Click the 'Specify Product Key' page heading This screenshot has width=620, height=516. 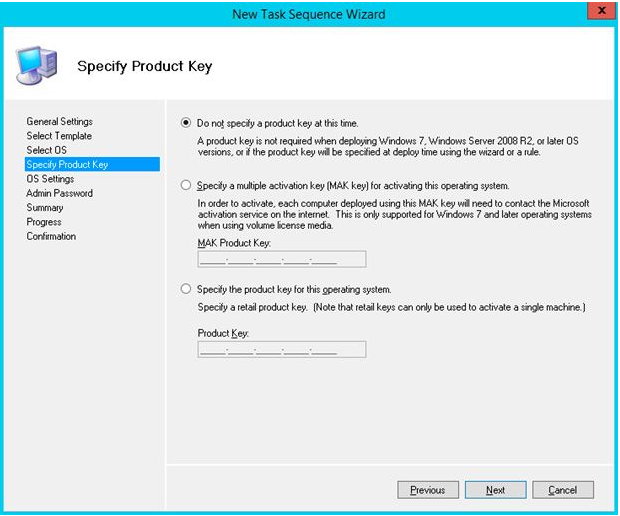pos(145,66)
